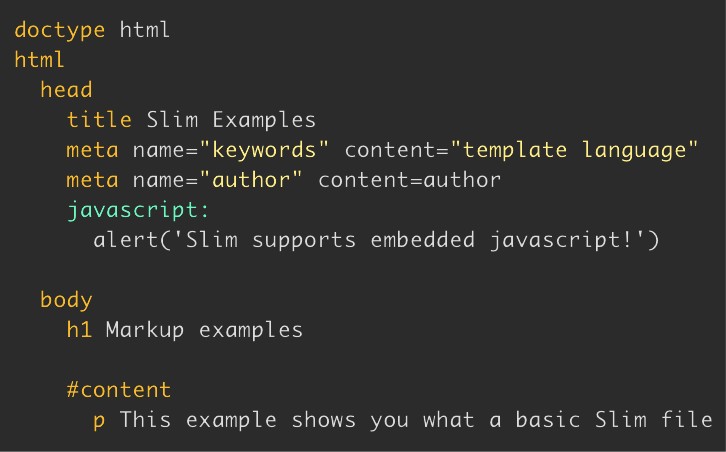Click the body tag
Screen dimensions: 726x452
pyautogui.click(x=66, y=301)
